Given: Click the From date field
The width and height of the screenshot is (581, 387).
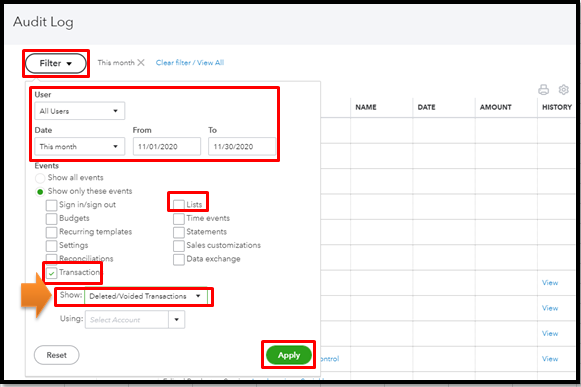Looking at the screenshot, I should 167,146.
